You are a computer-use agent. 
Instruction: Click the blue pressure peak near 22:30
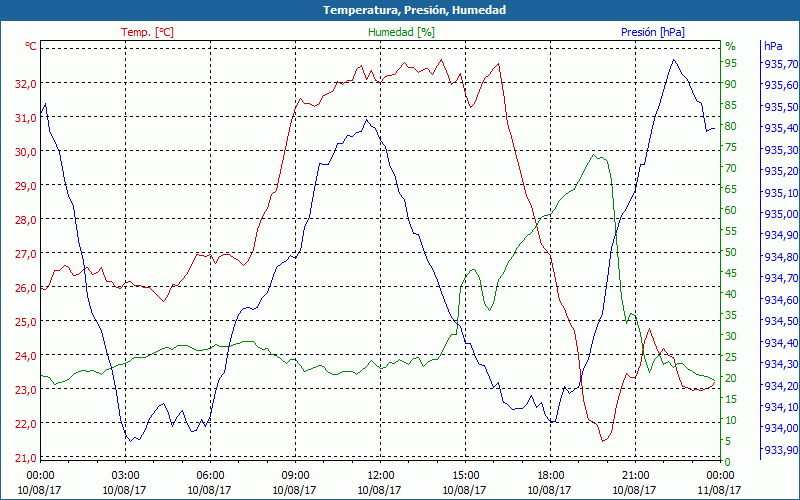(673, 60)
